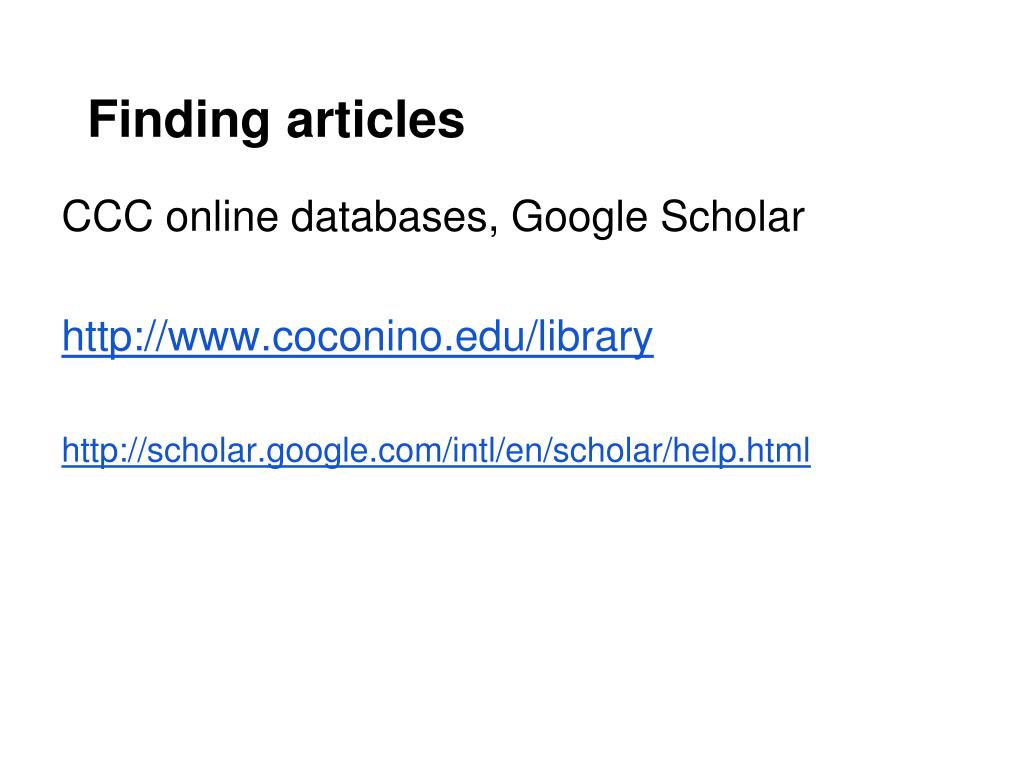
Task: Open the Google Scholar help.html link
Action: tap(436, 451)
